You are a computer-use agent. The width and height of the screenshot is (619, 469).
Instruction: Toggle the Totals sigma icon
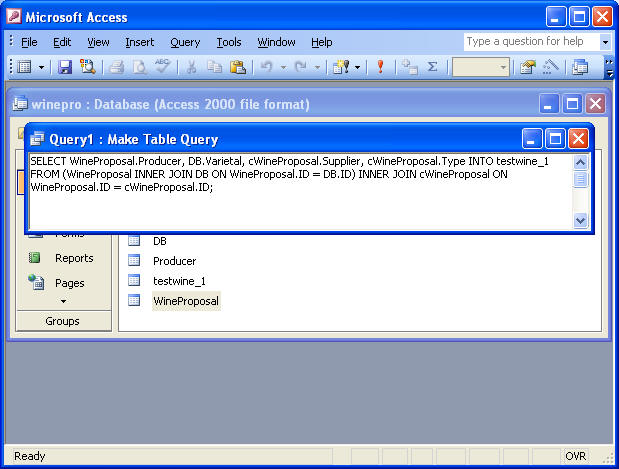click(433, 67)
